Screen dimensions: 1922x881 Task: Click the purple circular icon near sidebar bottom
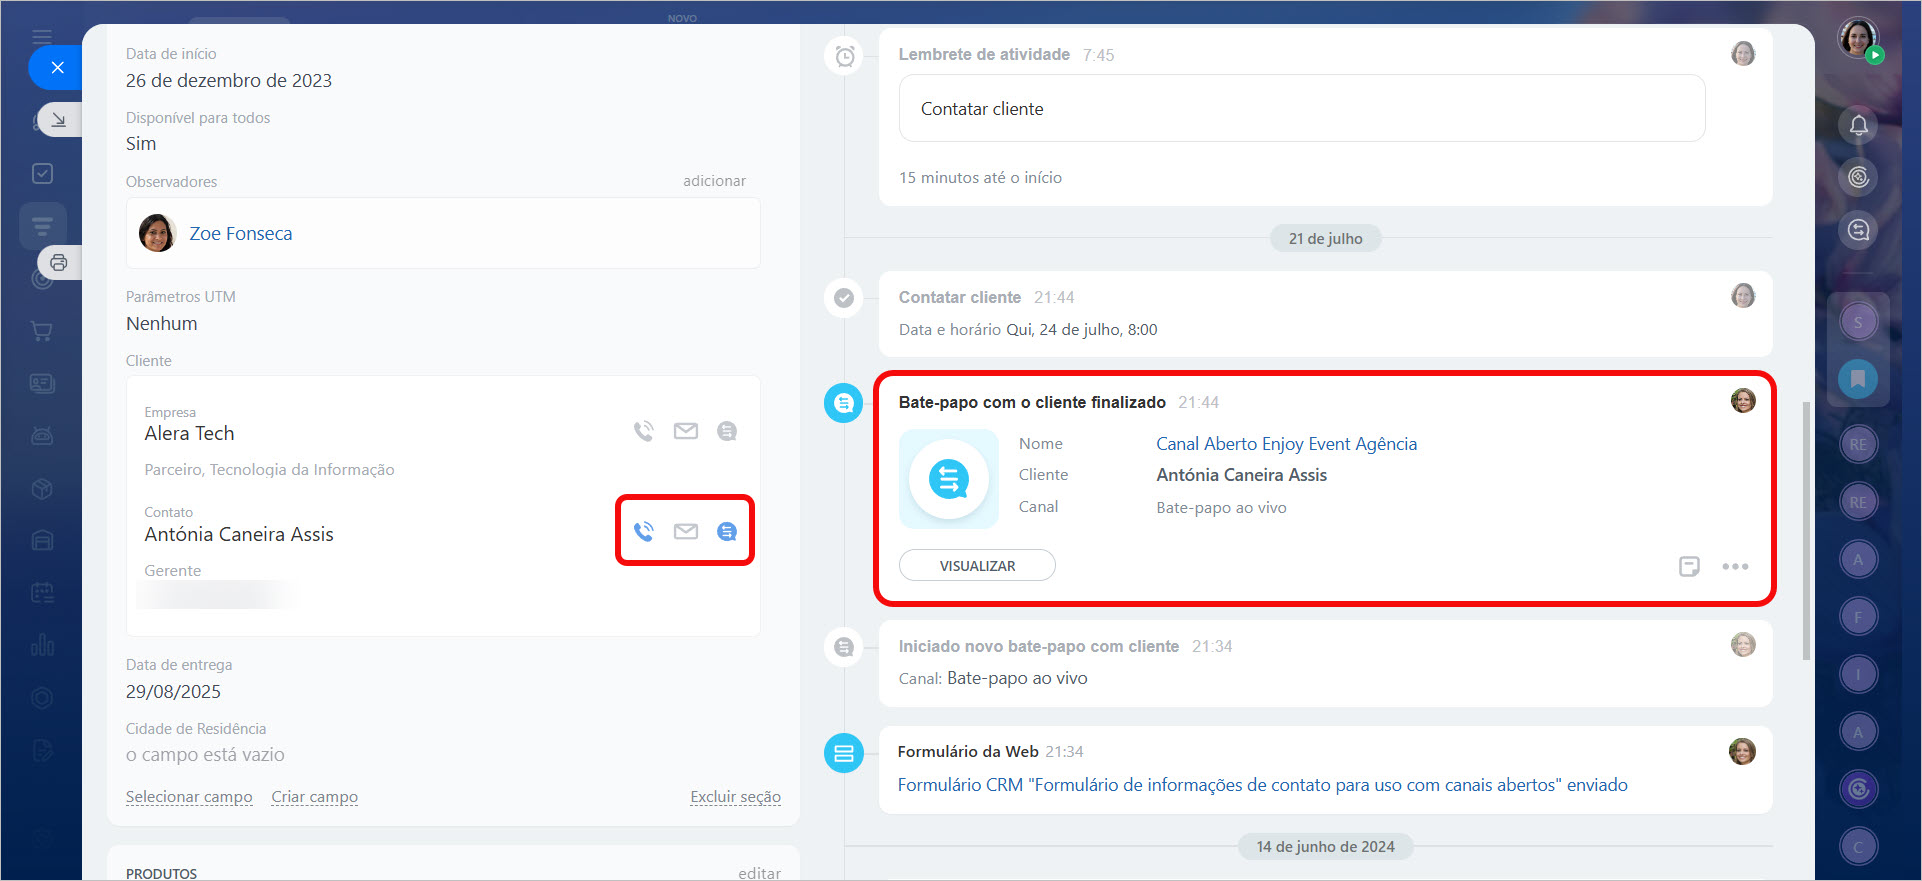[x=1858, y=789]
